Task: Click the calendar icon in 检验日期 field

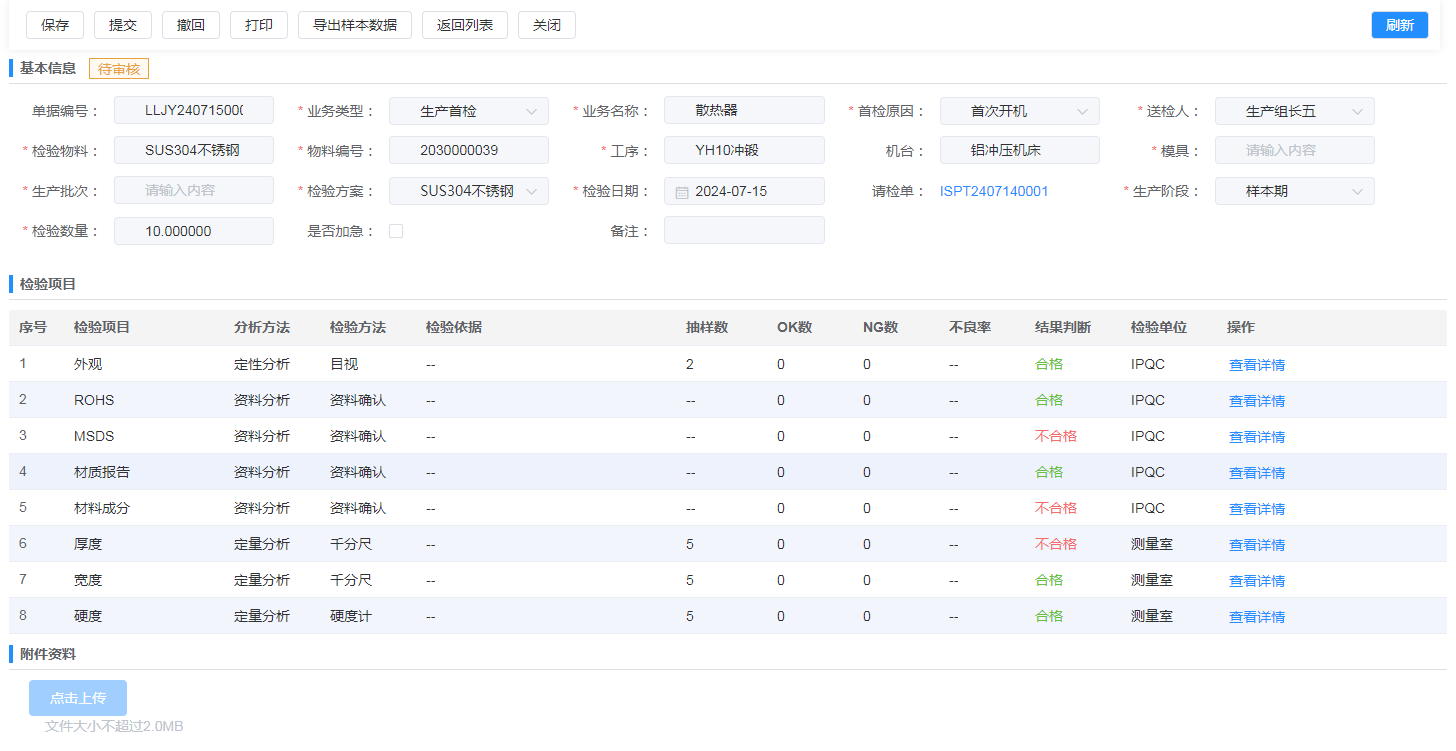Action: pos(682,191)
